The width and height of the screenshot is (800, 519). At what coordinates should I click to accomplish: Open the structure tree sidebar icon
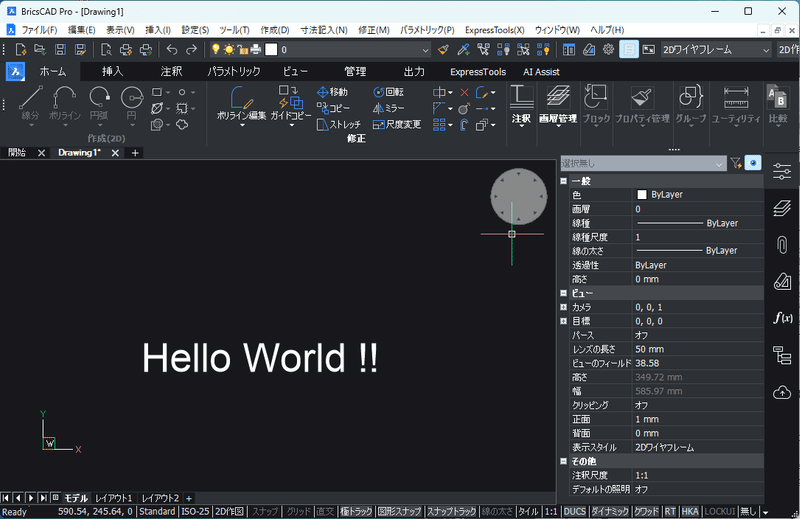point(782,355)
